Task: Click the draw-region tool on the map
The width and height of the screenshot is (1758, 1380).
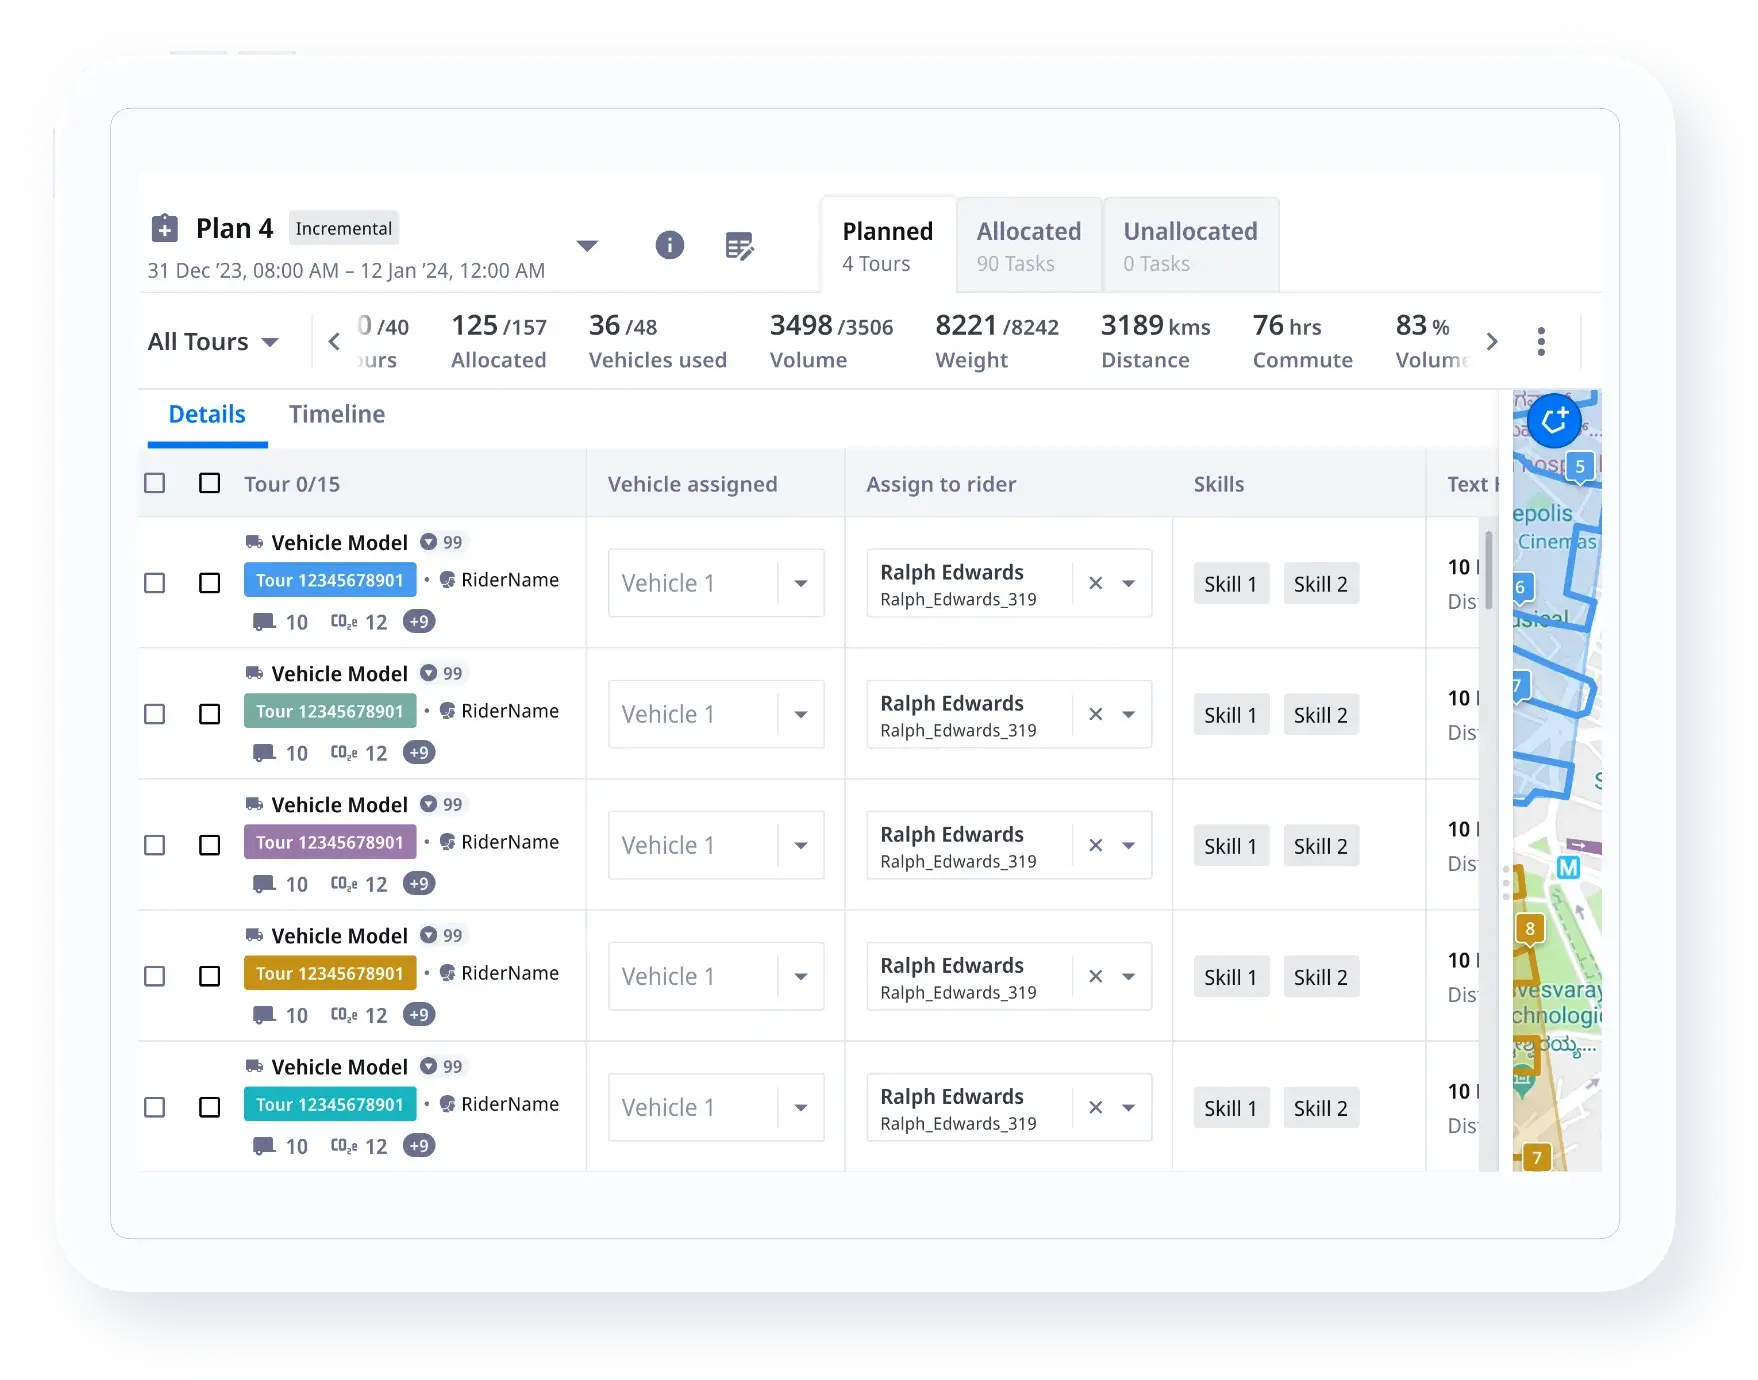Action: click(x=1553, y=421)
